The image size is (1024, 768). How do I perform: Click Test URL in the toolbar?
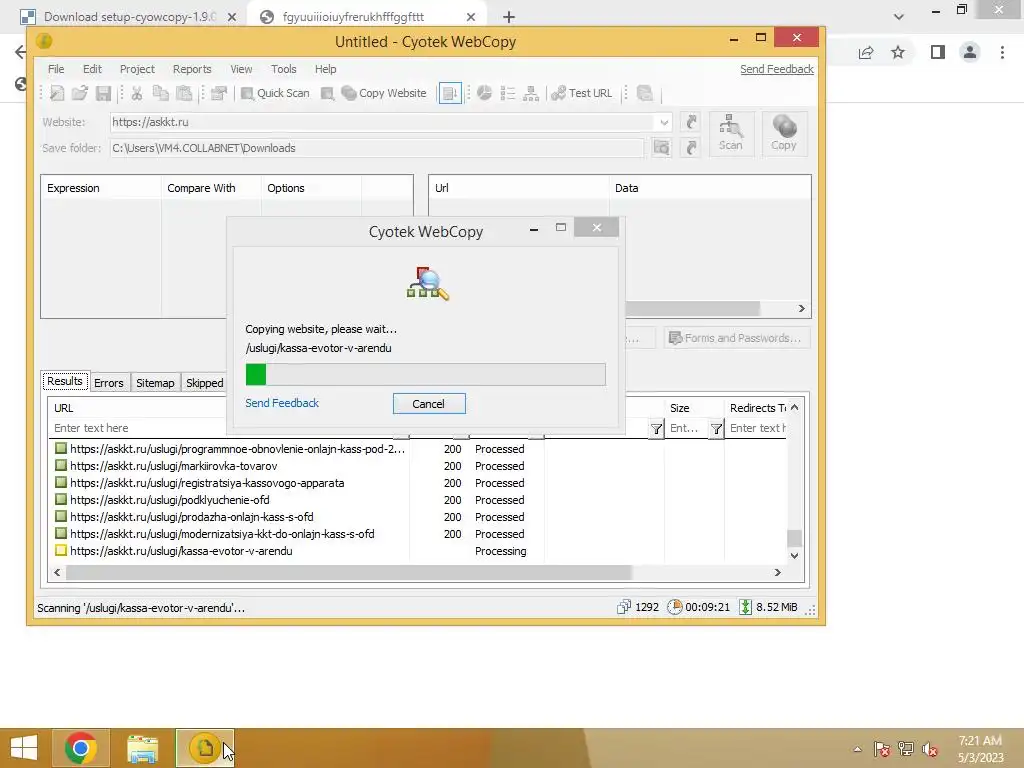click(x=582, y=93)
